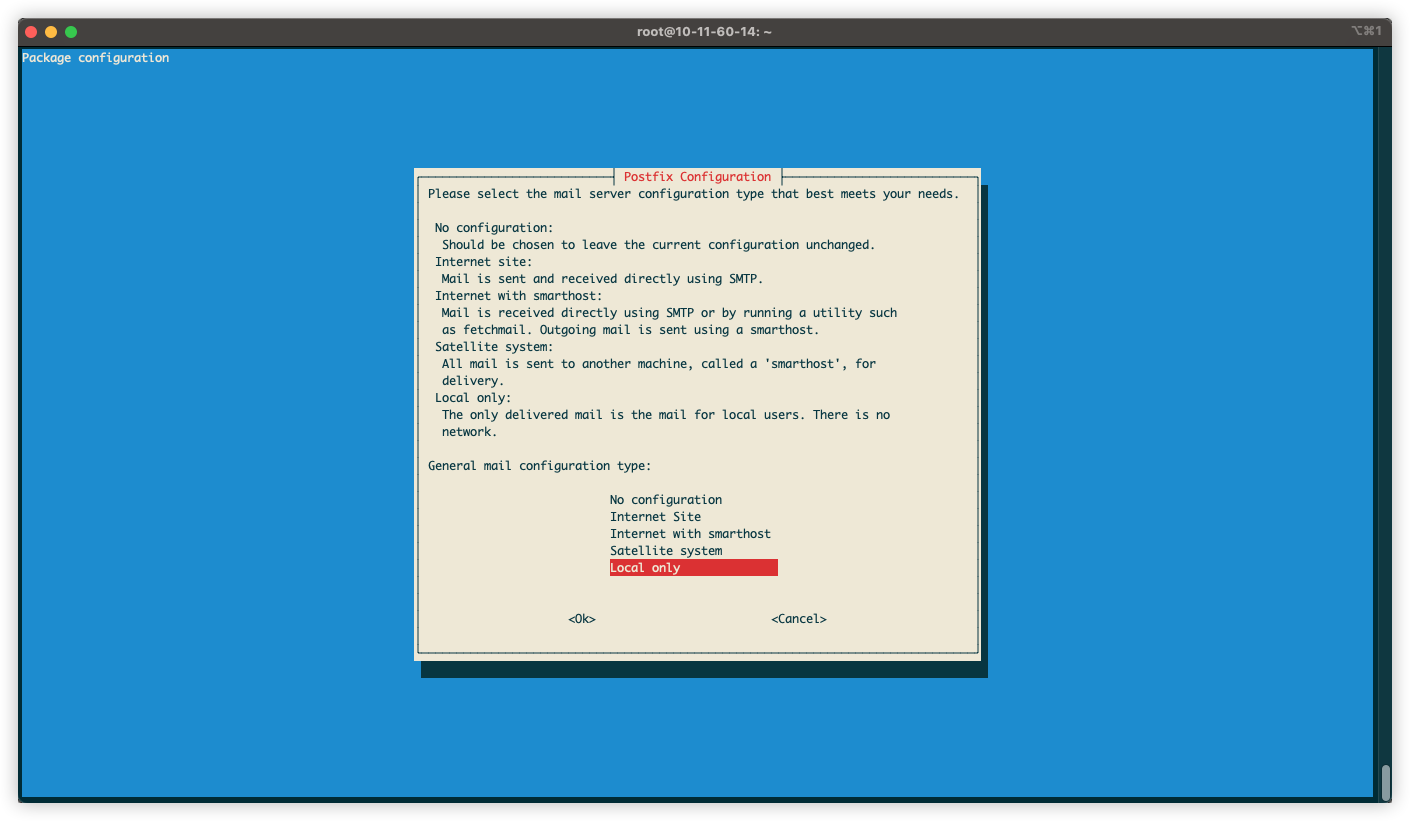1410x821 pixels.
Task: Click "Mail is sent and received directly" line
Action: tap(602, 279)
